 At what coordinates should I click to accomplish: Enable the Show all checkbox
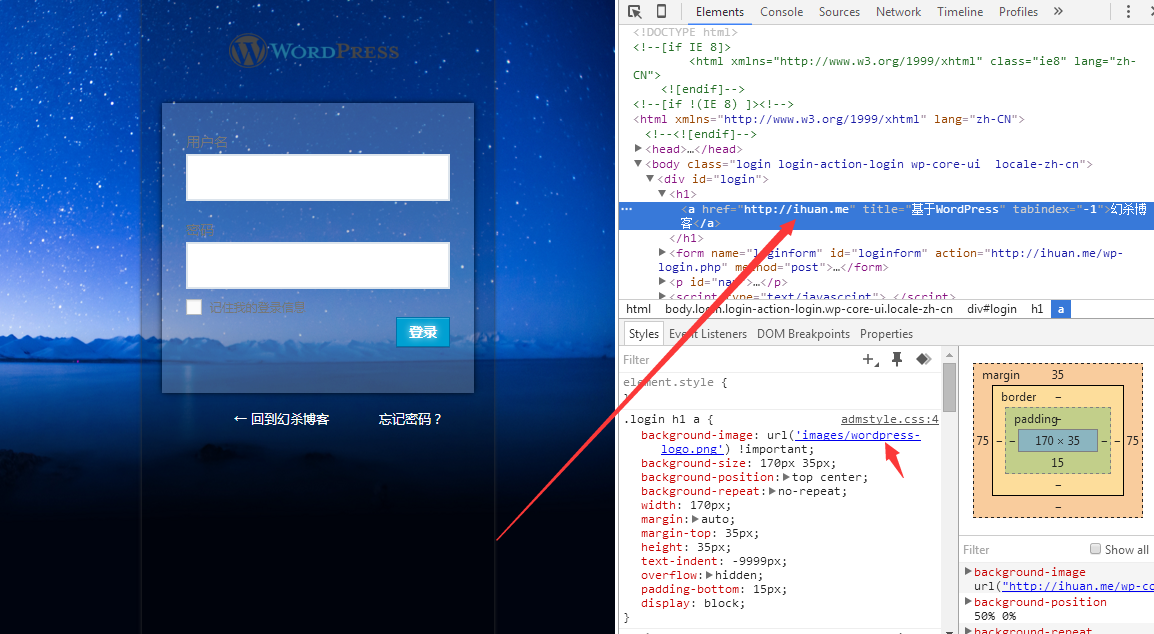(1096, 549)
